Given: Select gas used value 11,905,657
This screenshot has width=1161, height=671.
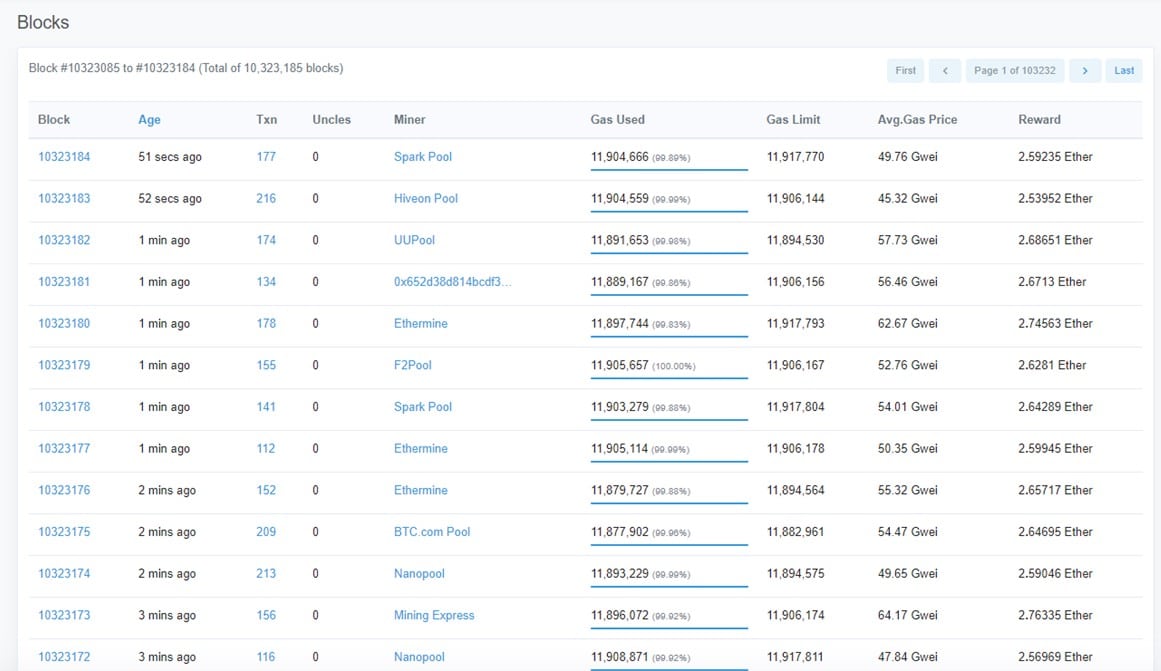Looking at the screenshot, I should (620, 365).
